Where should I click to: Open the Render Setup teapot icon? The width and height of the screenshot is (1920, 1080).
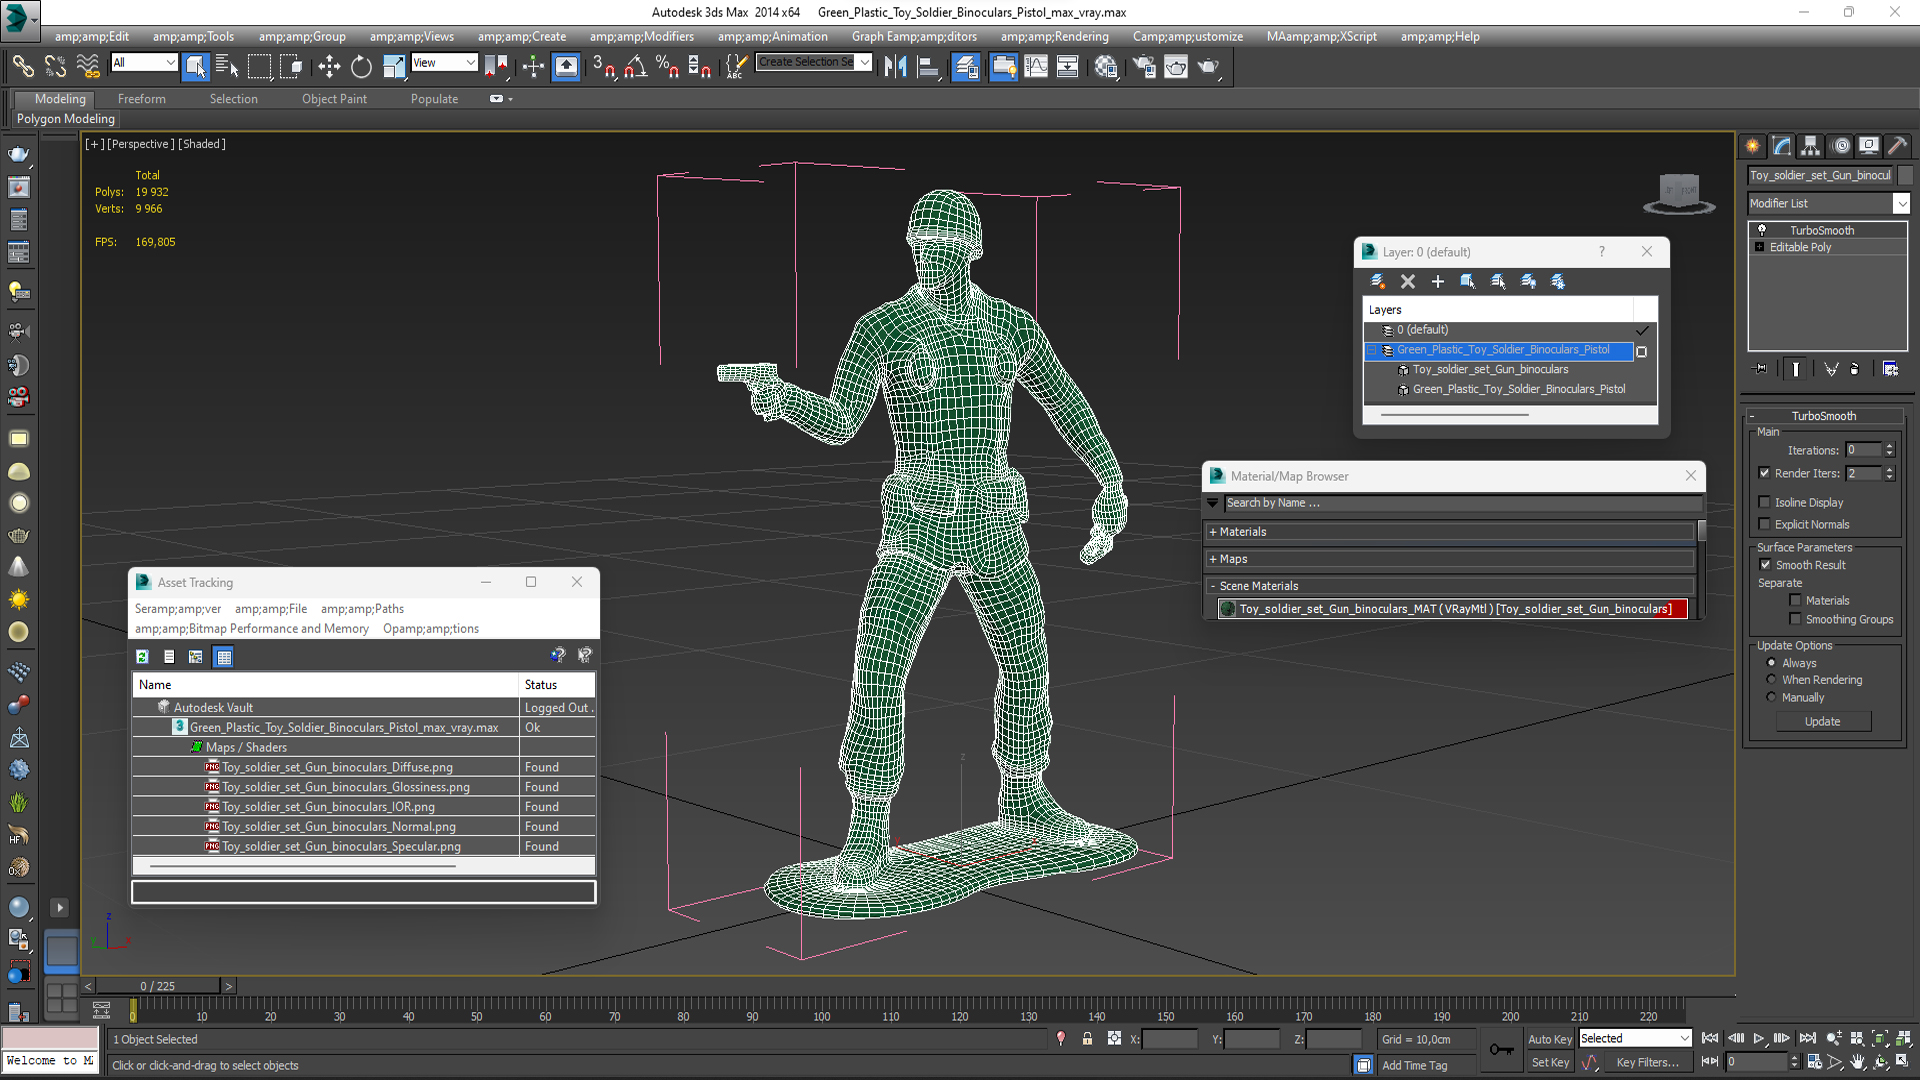1143,66
